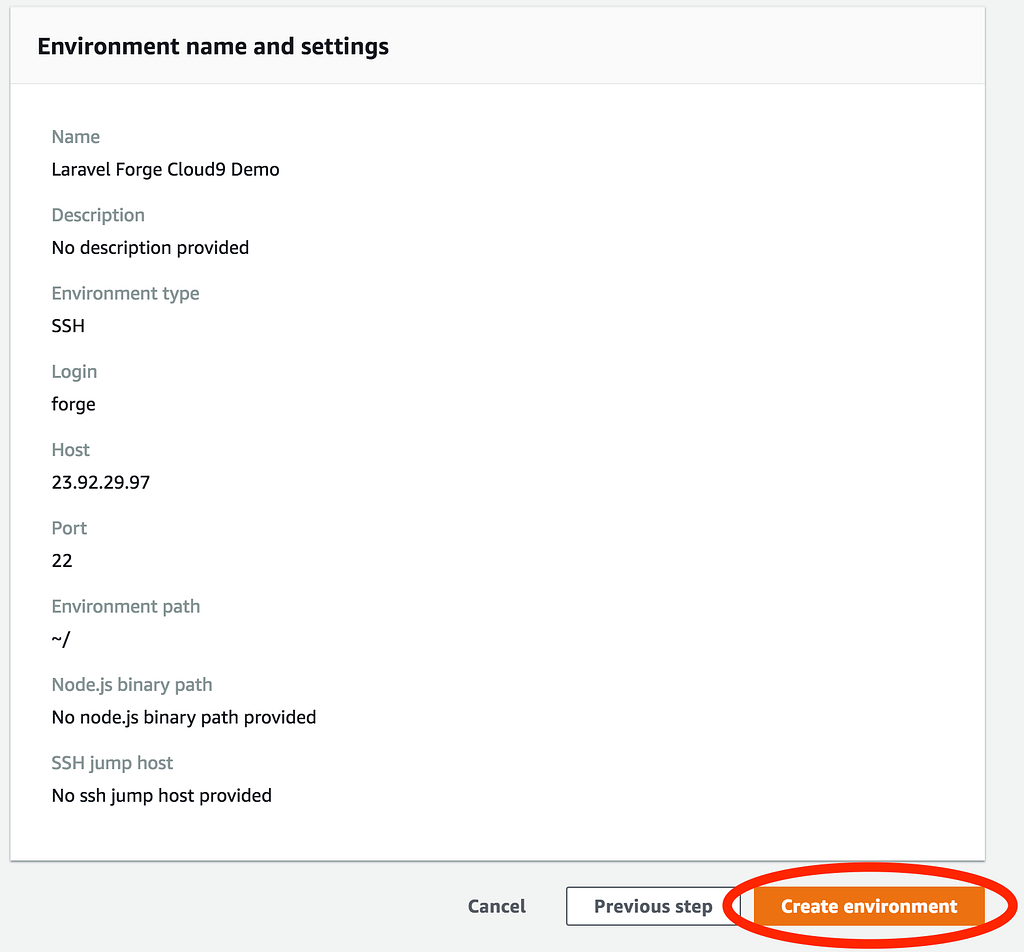Click the Host field label
The width and height of the screenshot is (1024, 952).
point(71,450)
